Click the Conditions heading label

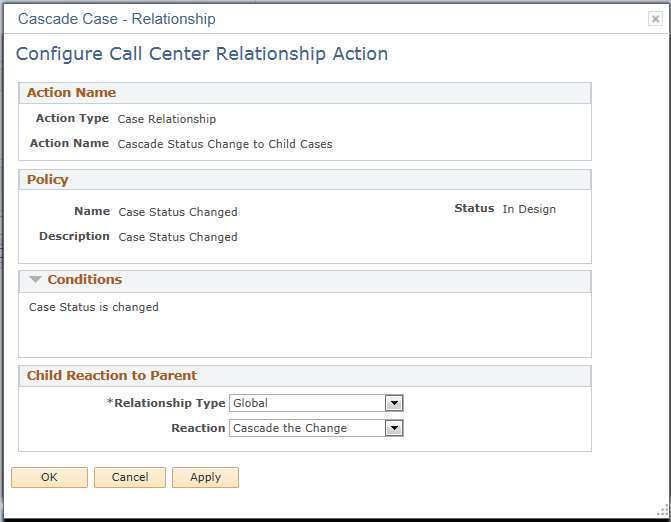(x=85, y=279)
